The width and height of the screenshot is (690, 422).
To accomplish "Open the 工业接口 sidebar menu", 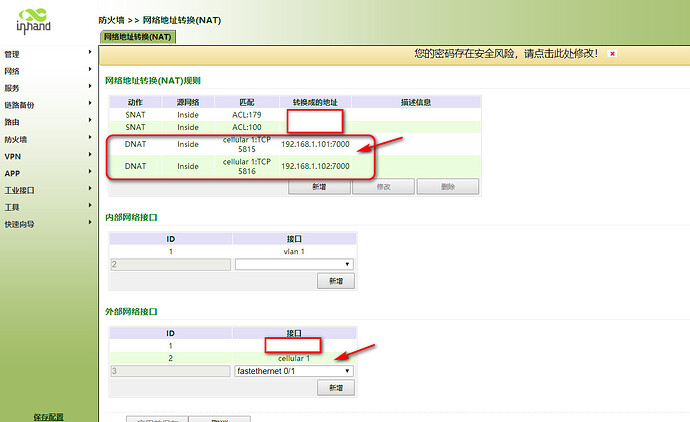I will (x=19, y=190).
